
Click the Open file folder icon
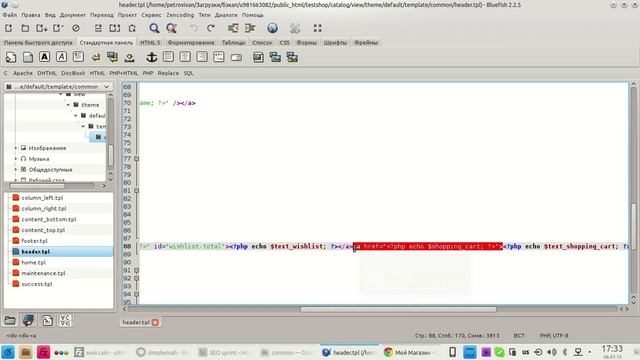[25, 28]
